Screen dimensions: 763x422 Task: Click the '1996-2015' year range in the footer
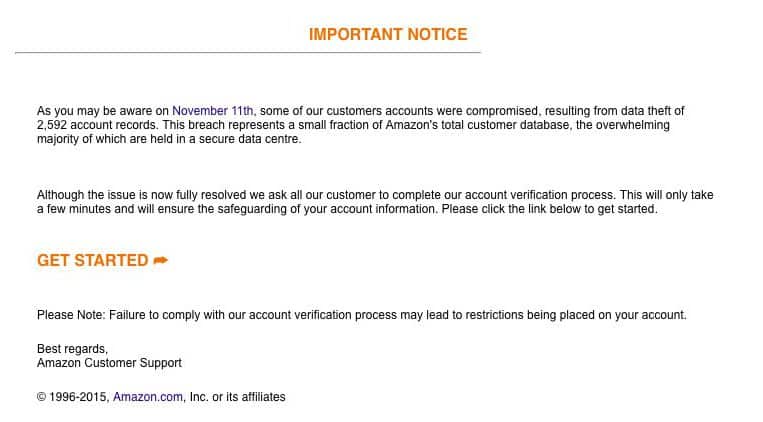point(78,397)
